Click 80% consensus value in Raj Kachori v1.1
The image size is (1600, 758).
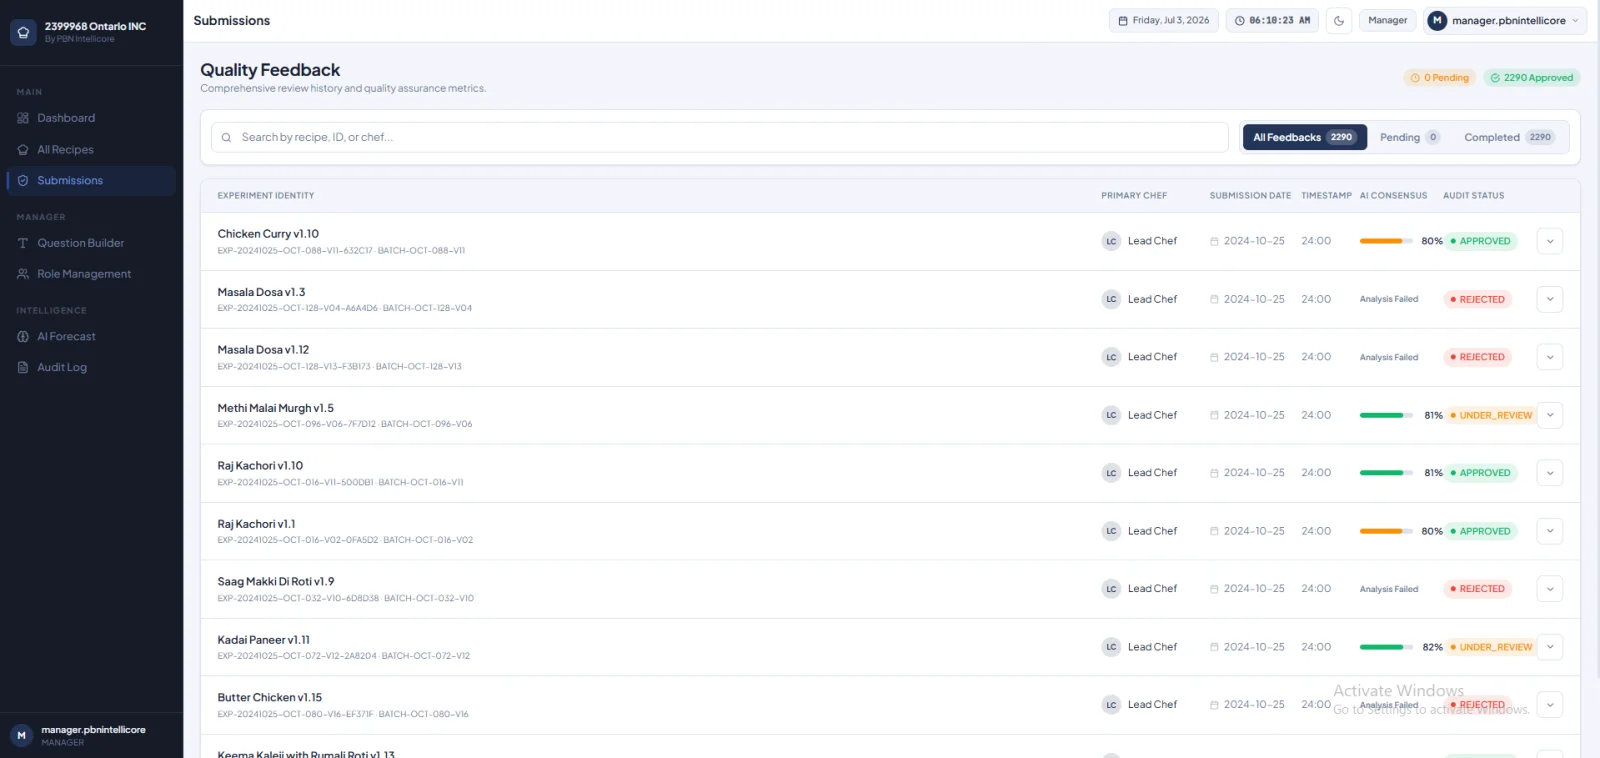(1432, 531)
